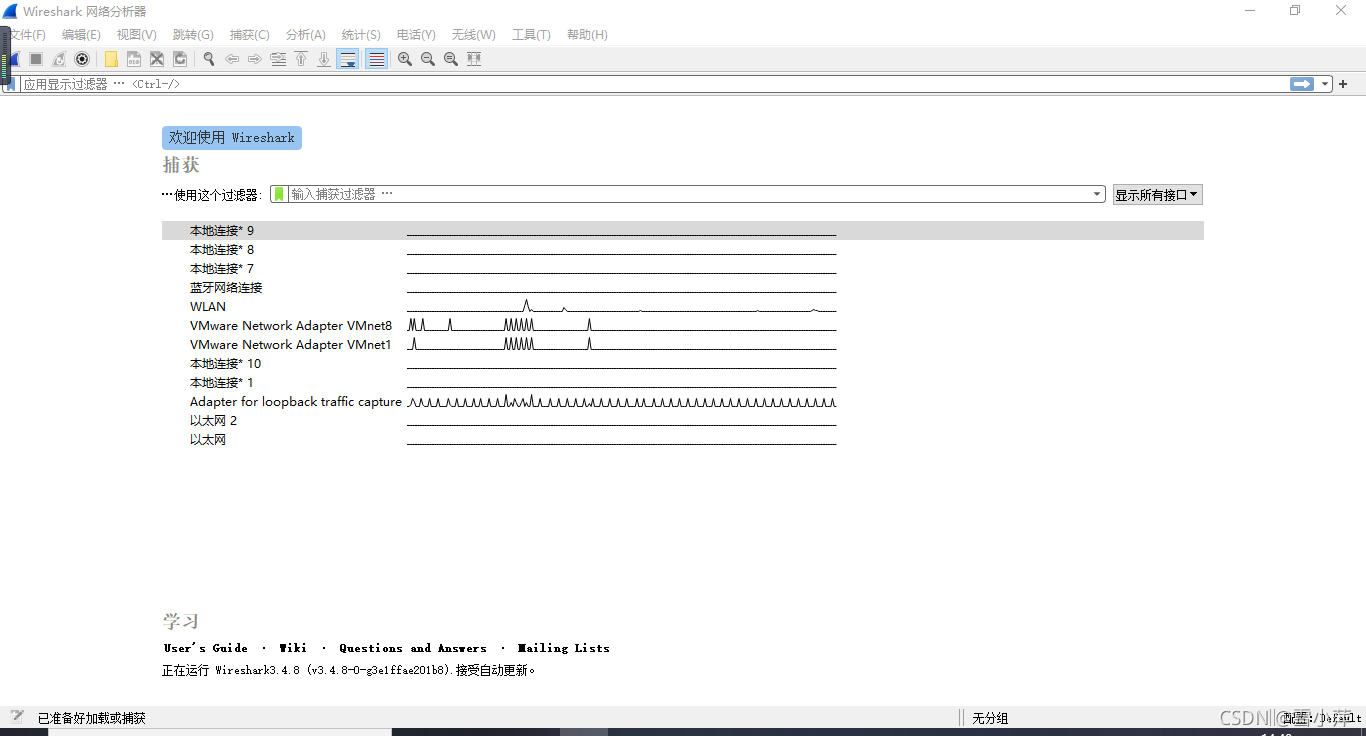The height and width of the screenshot is (736, 1366).
Task: Select VMware Network Adapter VMnet1 interface
Action: [x=683, y=345]
